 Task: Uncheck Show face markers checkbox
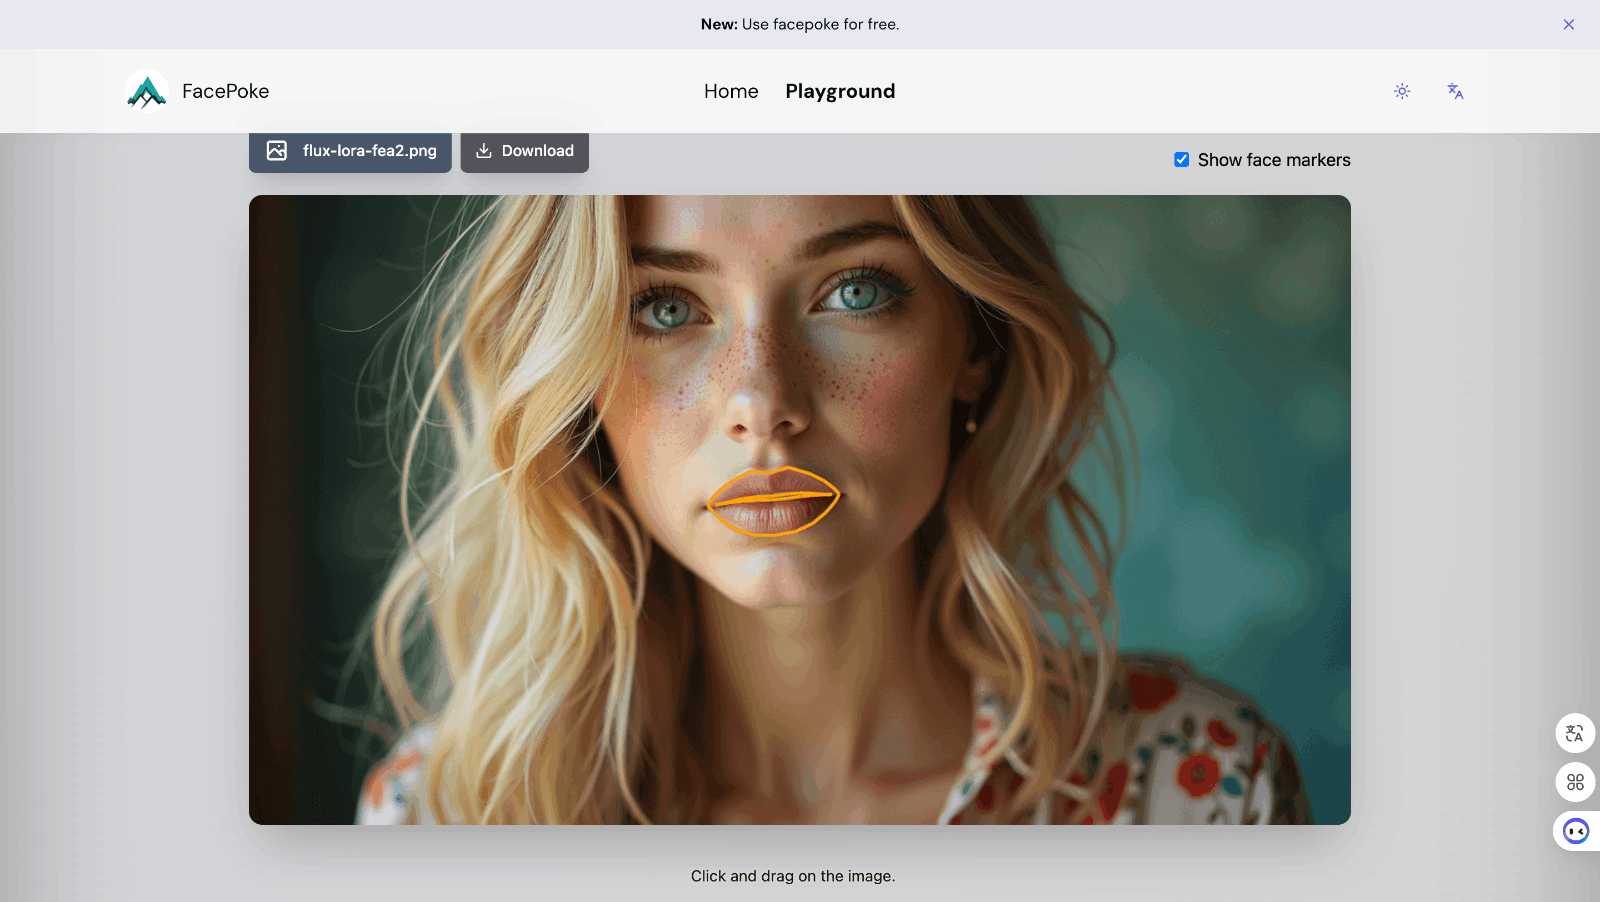point(1182,160)
